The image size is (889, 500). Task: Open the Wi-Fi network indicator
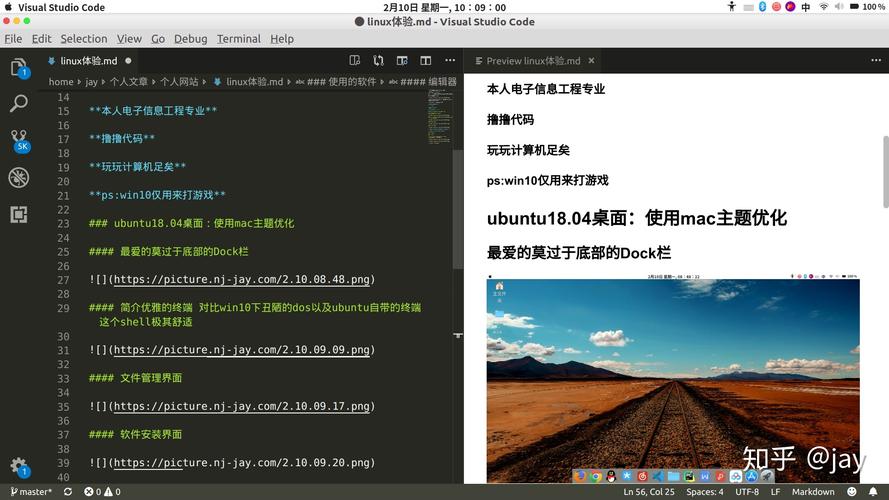pos(823,7)
